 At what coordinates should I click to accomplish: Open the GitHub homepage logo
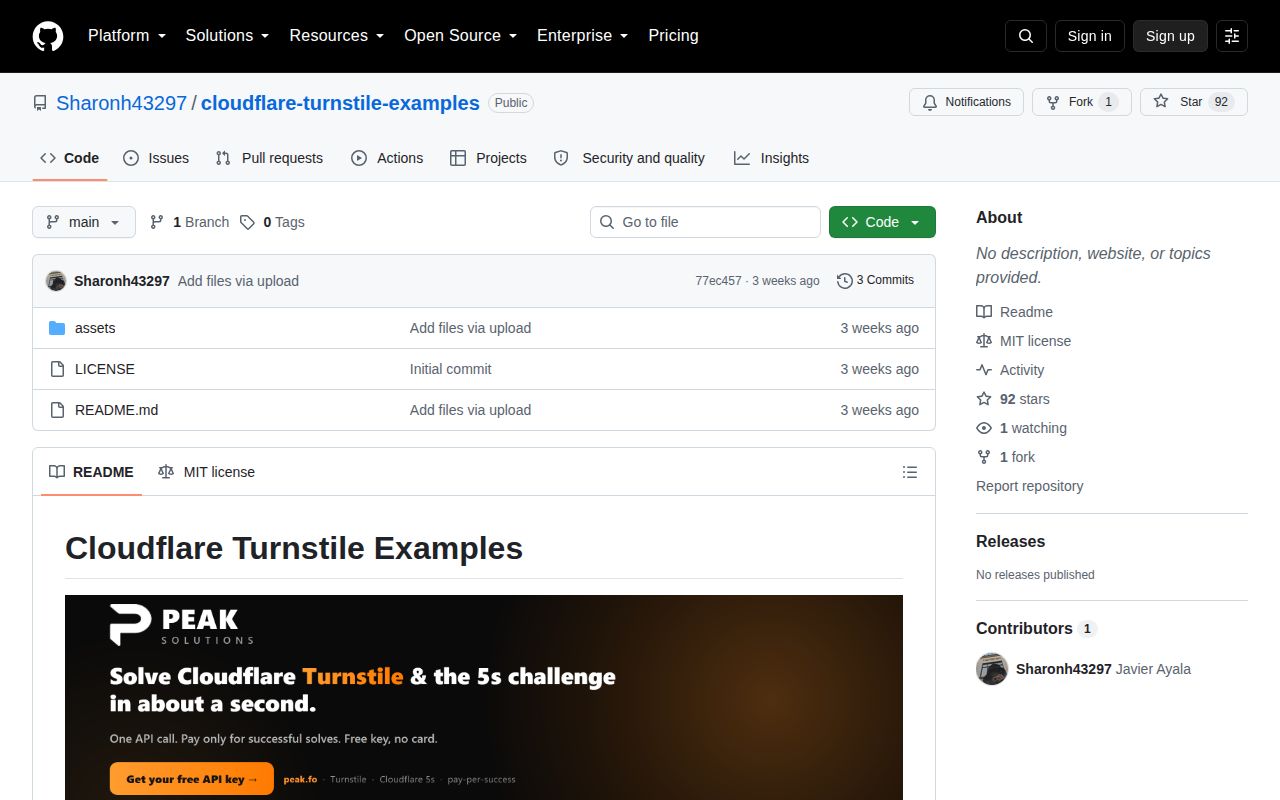tap(48, 36)
